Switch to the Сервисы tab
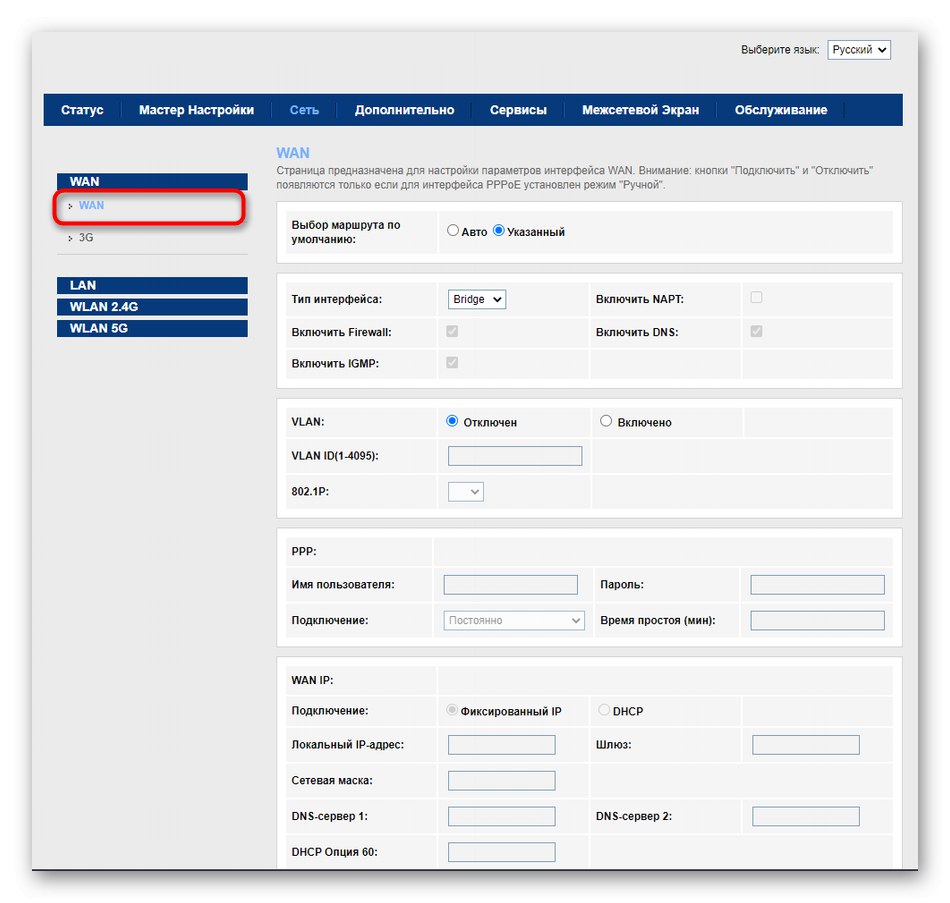Screen dimensions: 950x903 518,110
